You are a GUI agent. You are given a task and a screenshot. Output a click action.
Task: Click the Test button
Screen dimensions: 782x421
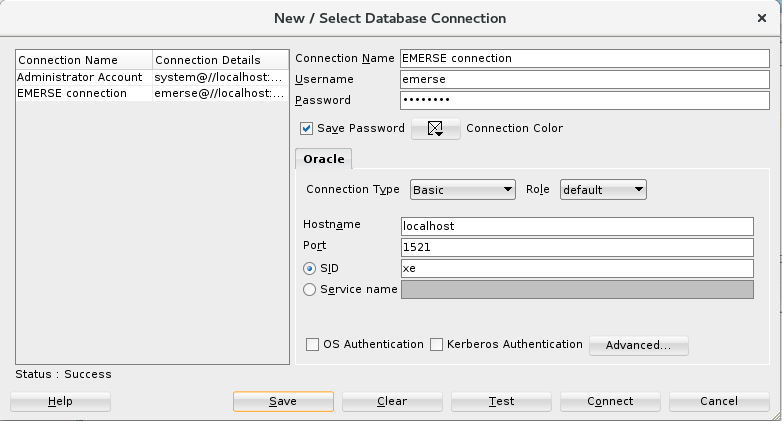pyautogui.click(x=501, y=401)
